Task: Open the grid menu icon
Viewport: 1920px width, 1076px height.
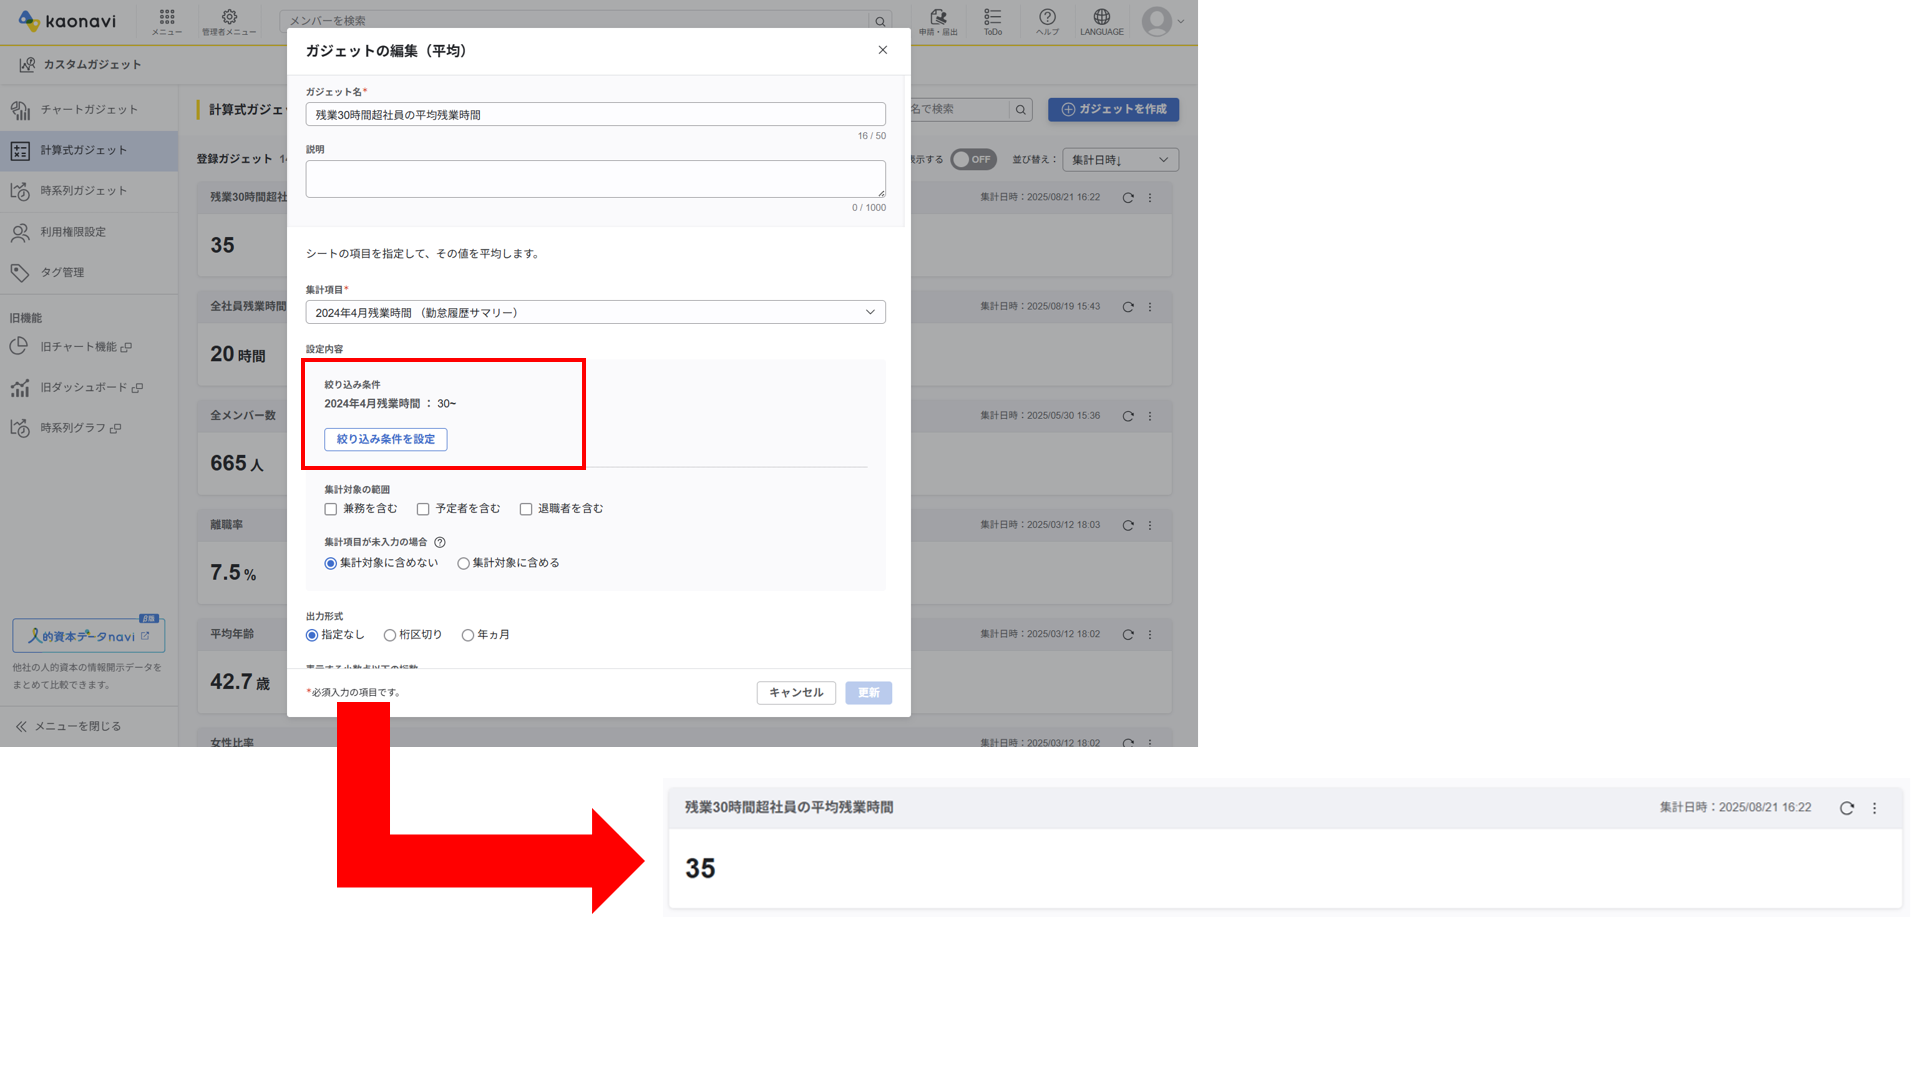Action: [x=167, y=21]
